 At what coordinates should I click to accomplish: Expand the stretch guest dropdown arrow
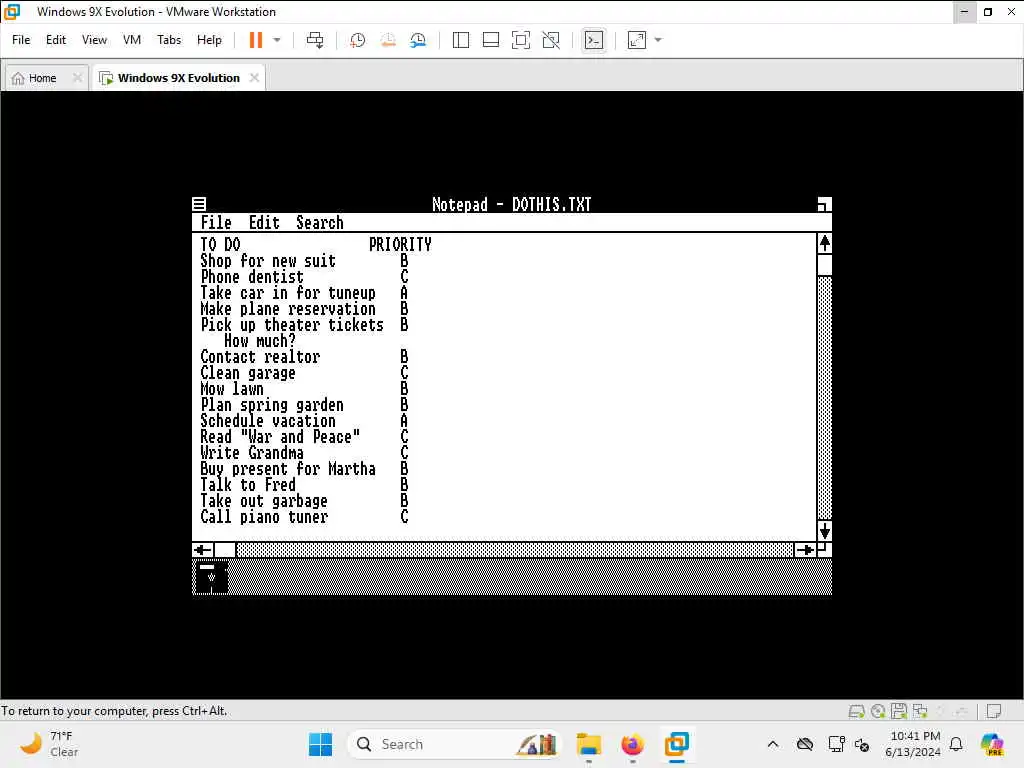658,40
